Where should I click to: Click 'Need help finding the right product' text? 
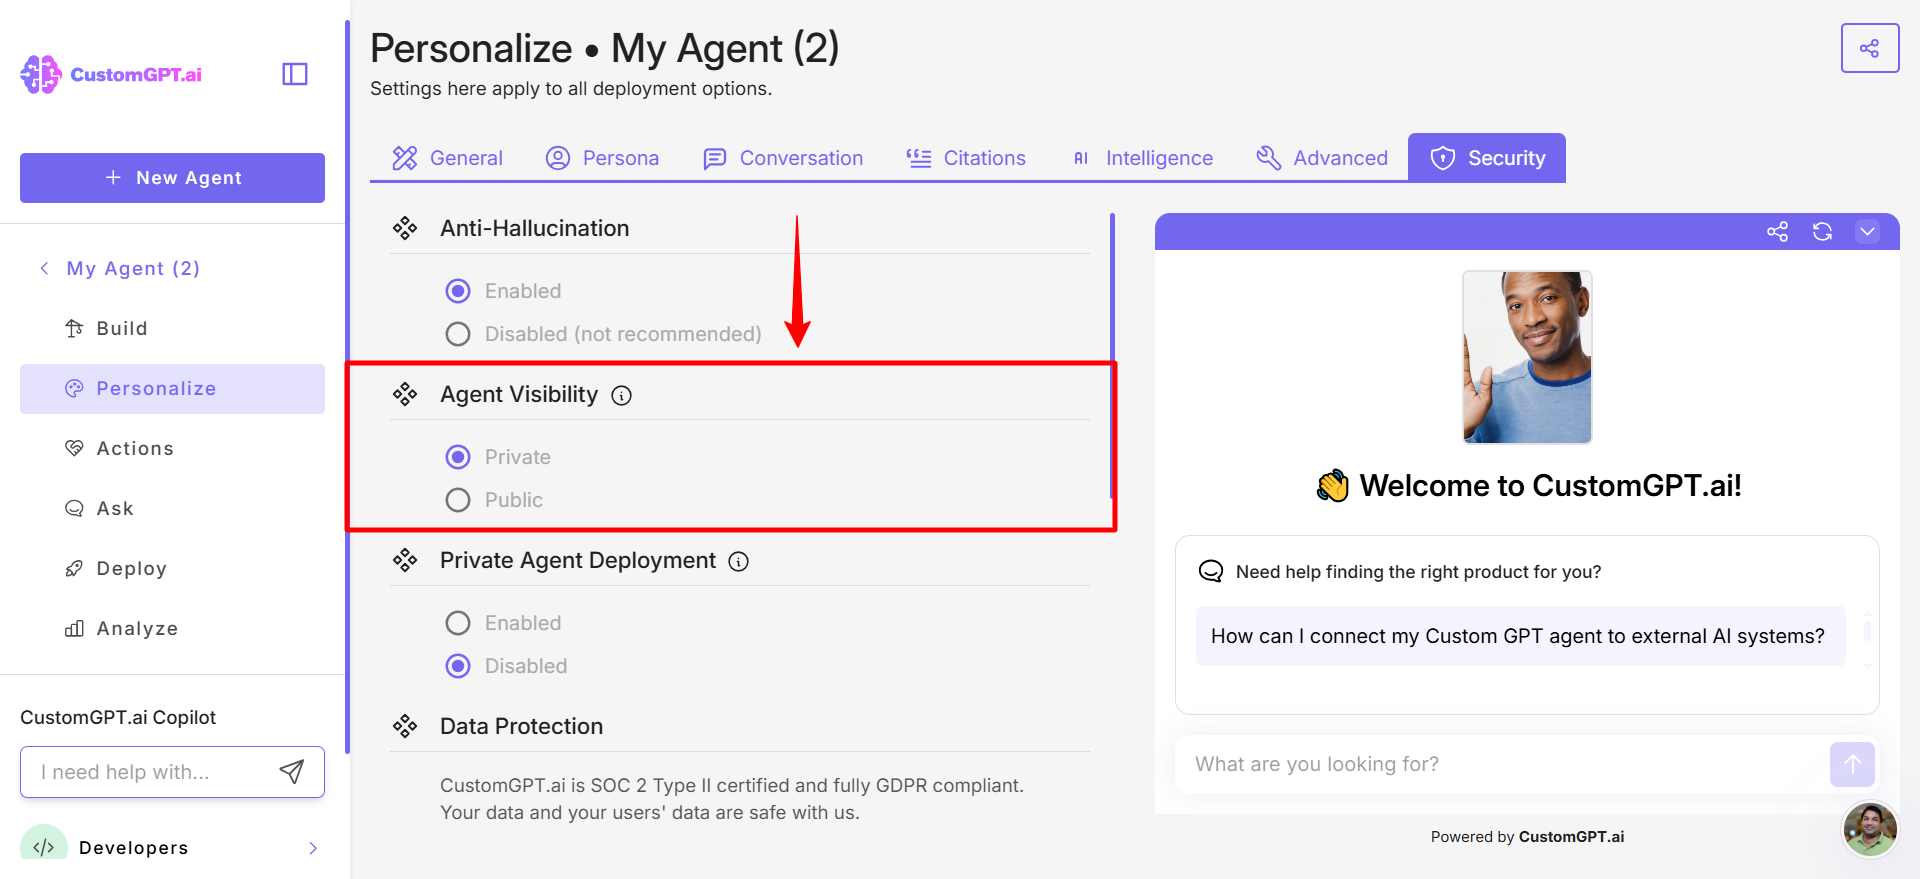(x=1418, y=572)
